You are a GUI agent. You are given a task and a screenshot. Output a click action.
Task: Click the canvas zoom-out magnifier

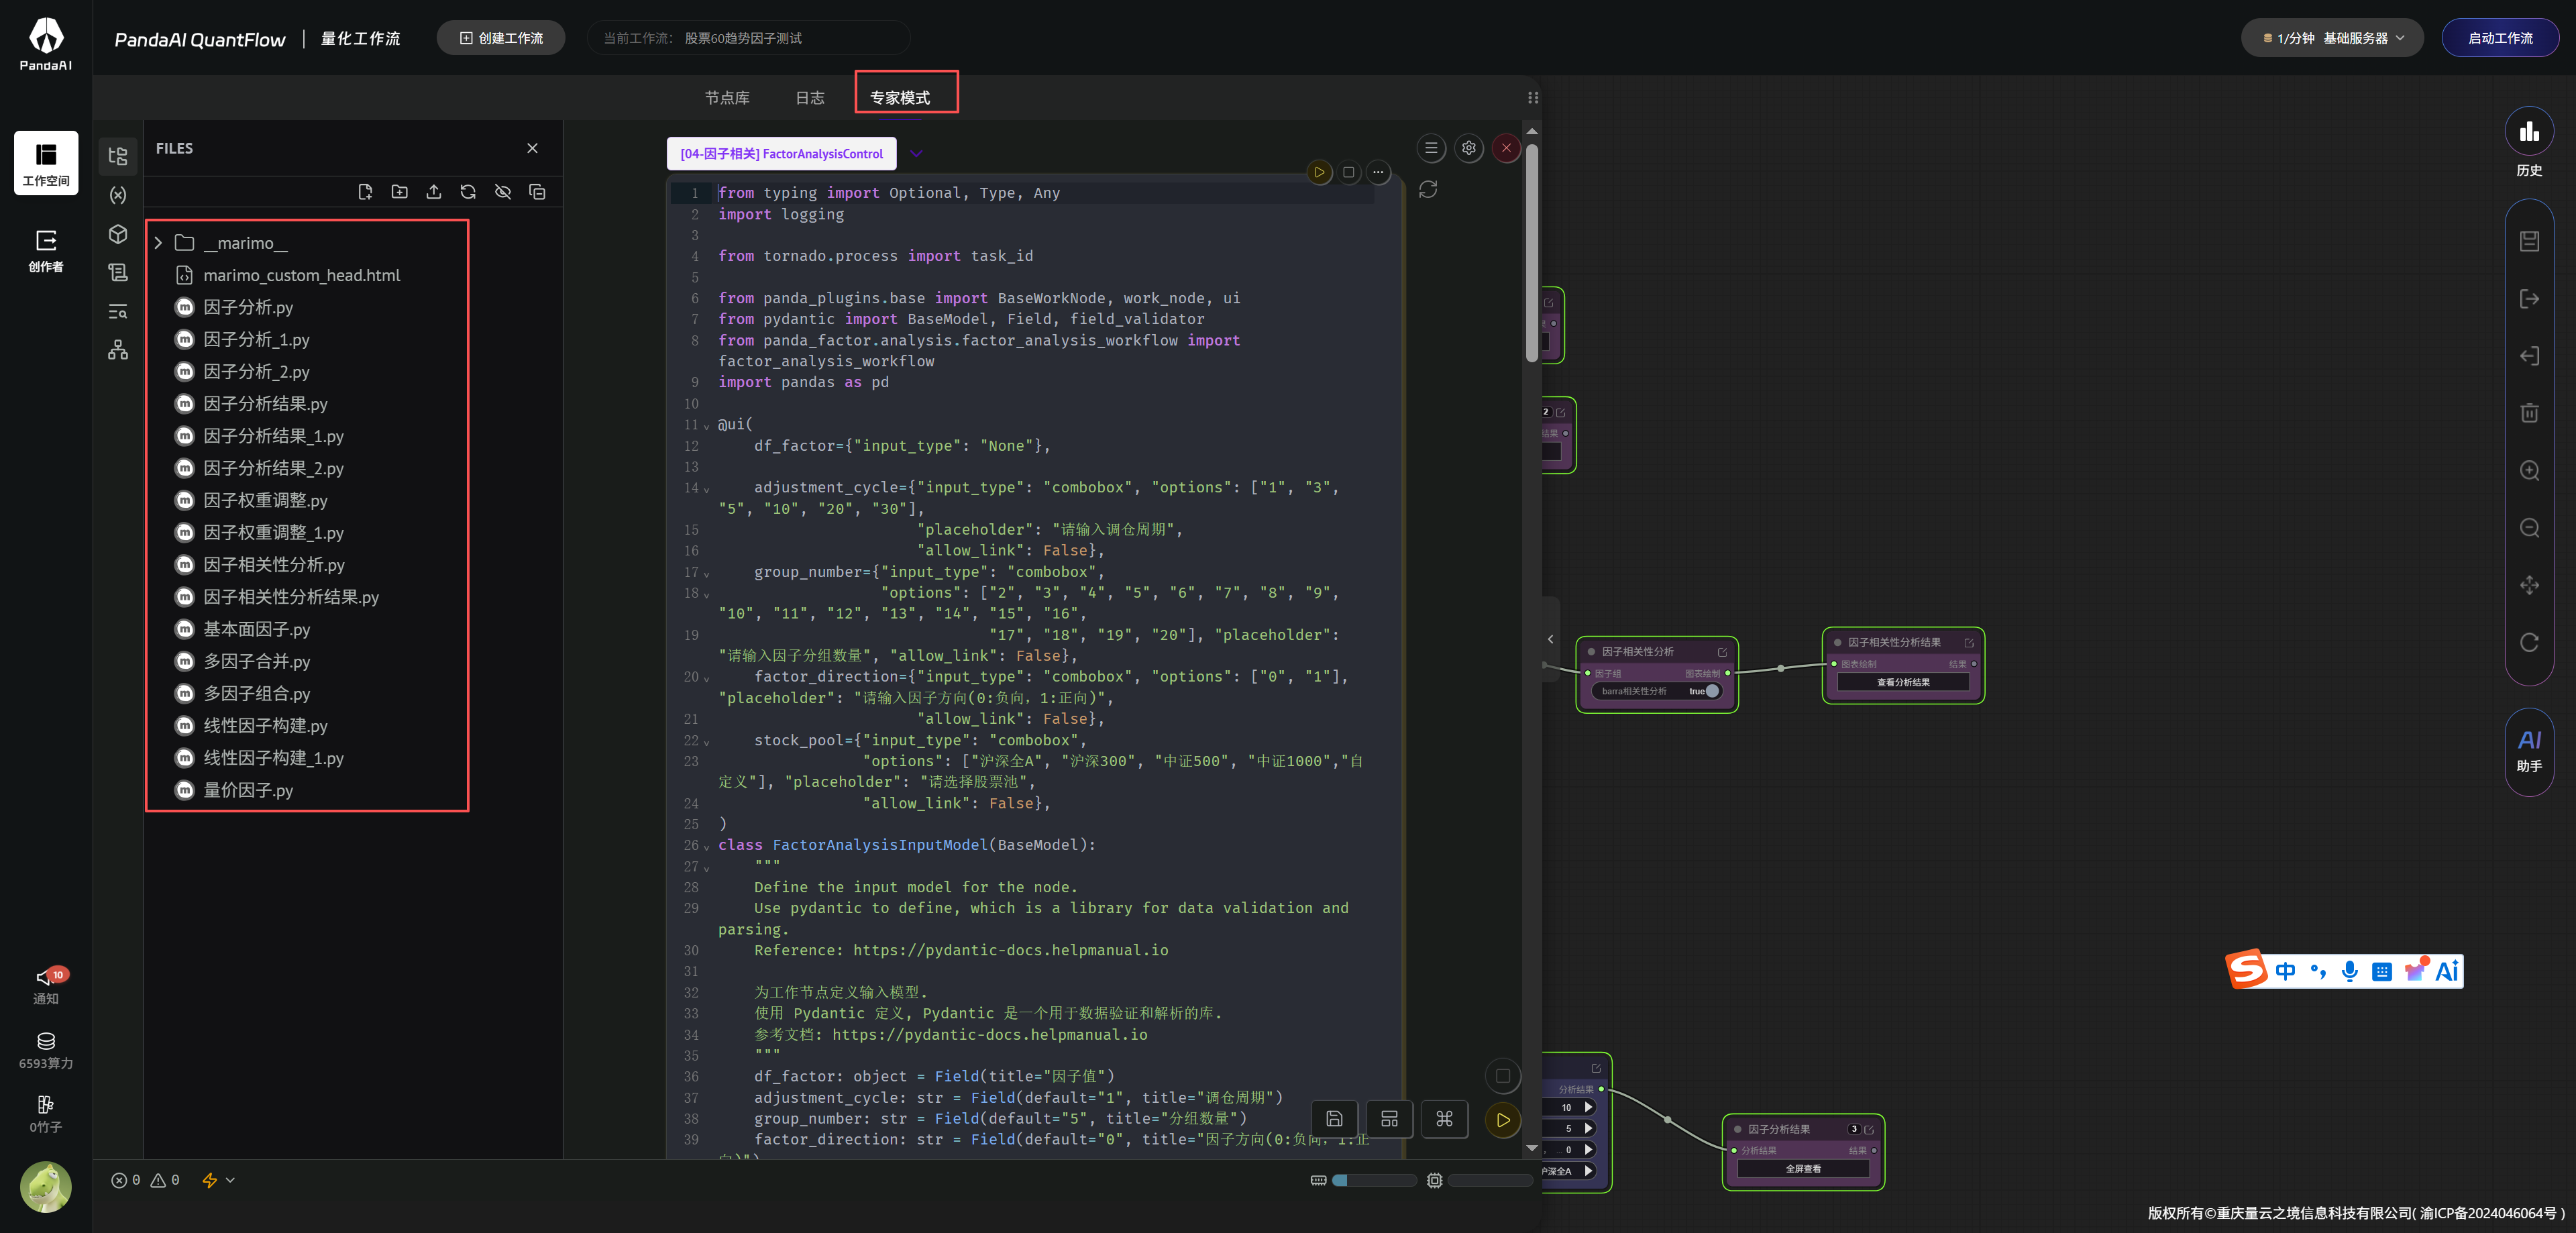tap(2530, 527)
